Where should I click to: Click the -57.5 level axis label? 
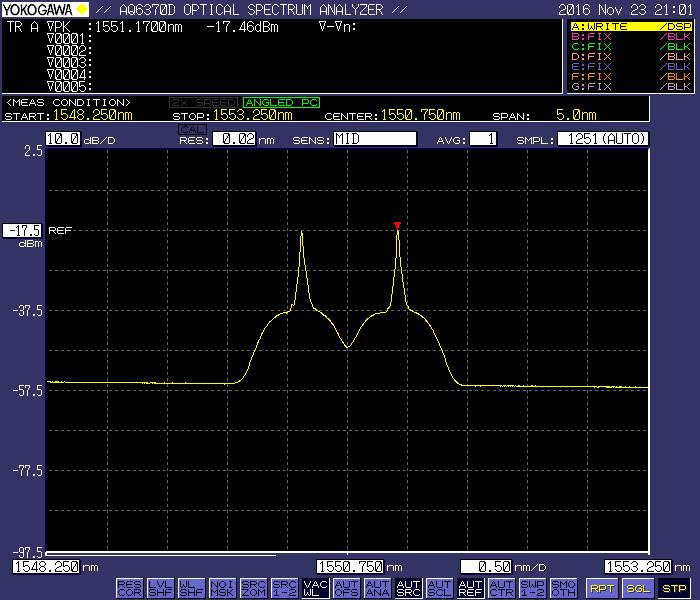coord(28,391)
